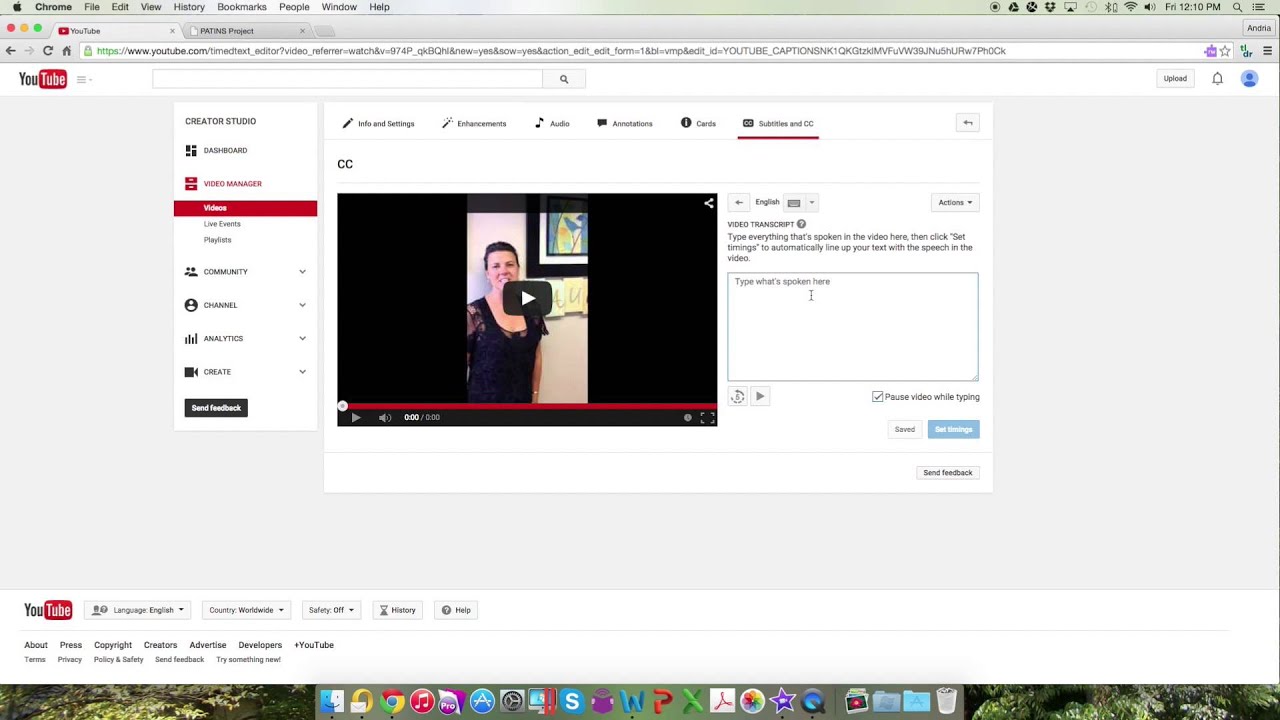
Task: Click the transcript text area
Action: pyautogui.click(x=853, y=326)
